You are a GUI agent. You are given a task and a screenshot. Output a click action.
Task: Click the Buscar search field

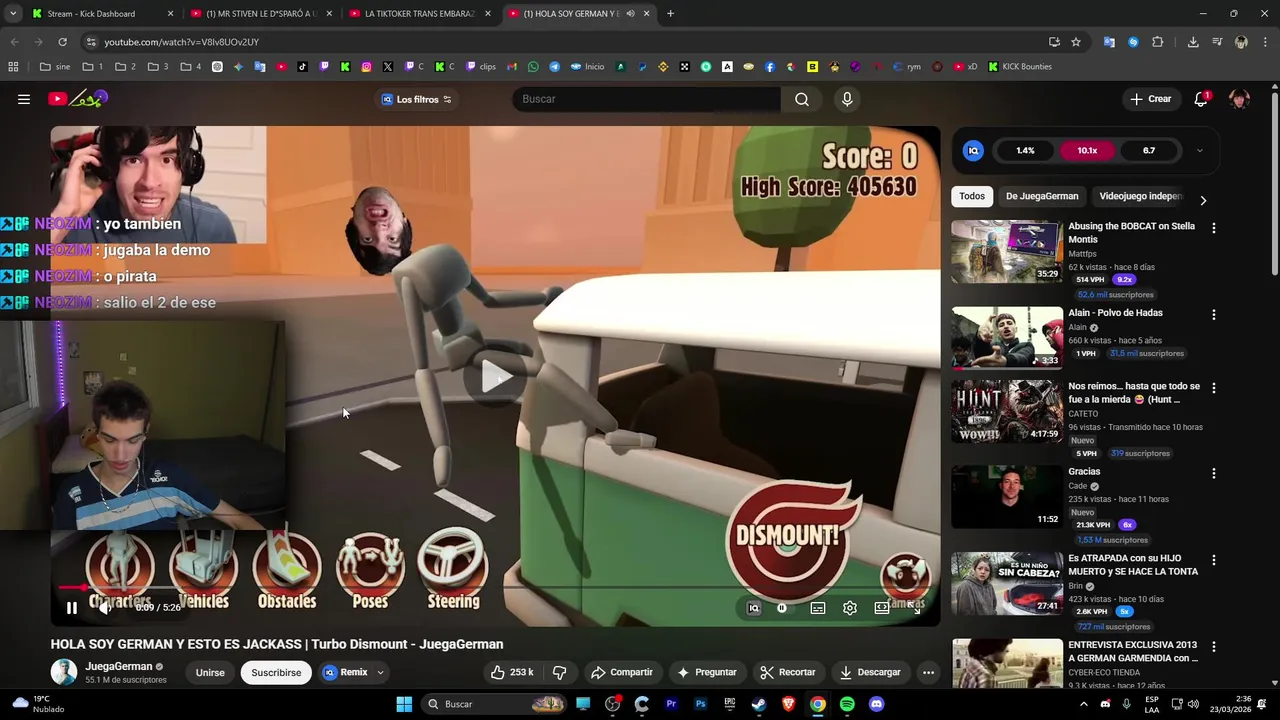[646, 99]
